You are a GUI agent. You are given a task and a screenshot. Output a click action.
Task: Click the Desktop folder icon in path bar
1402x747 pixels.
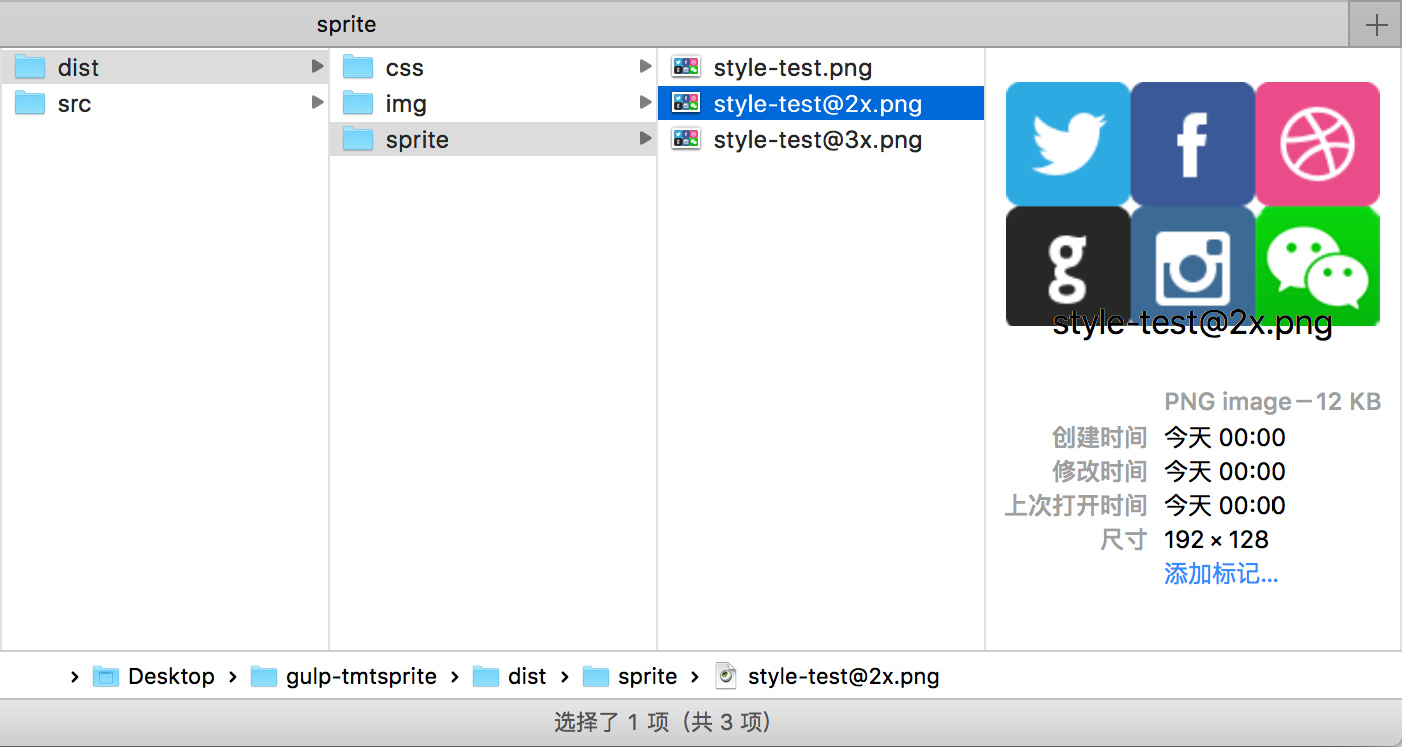[x=106, y=677]
